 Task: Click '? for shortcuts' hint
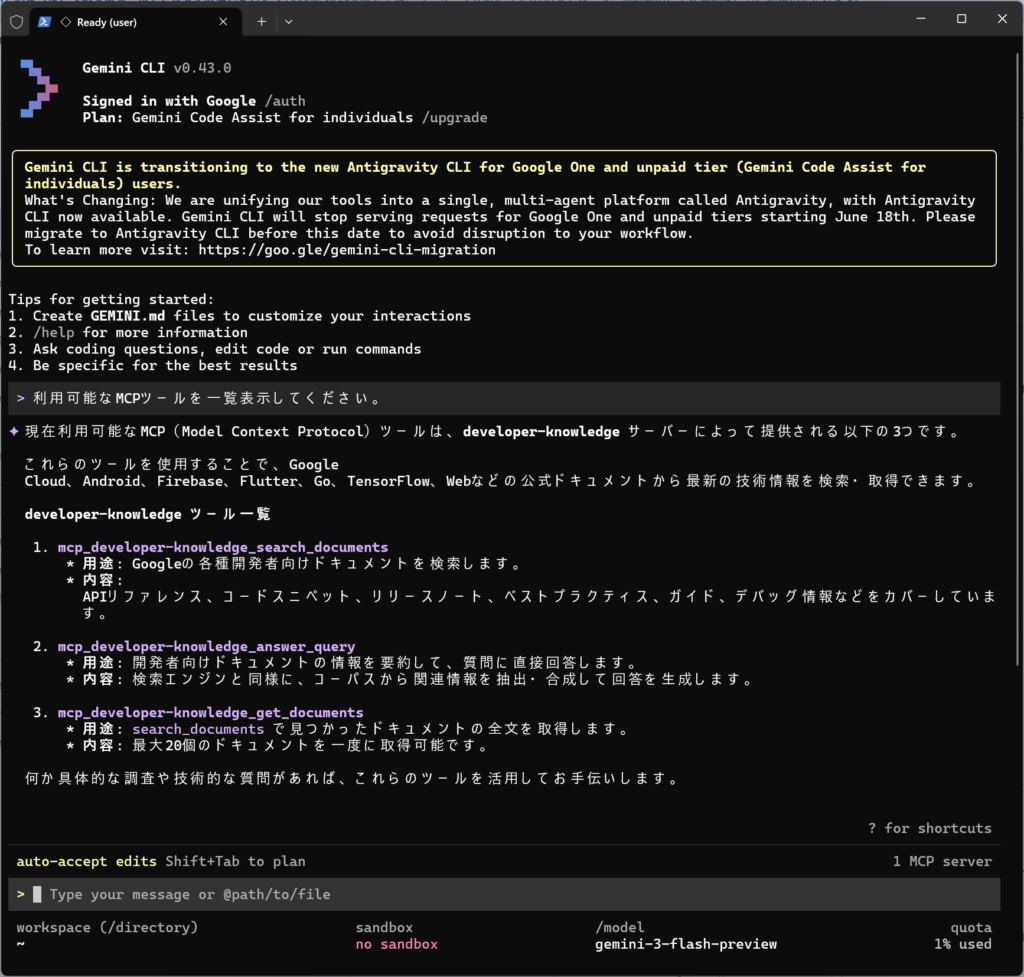point(929,828)
